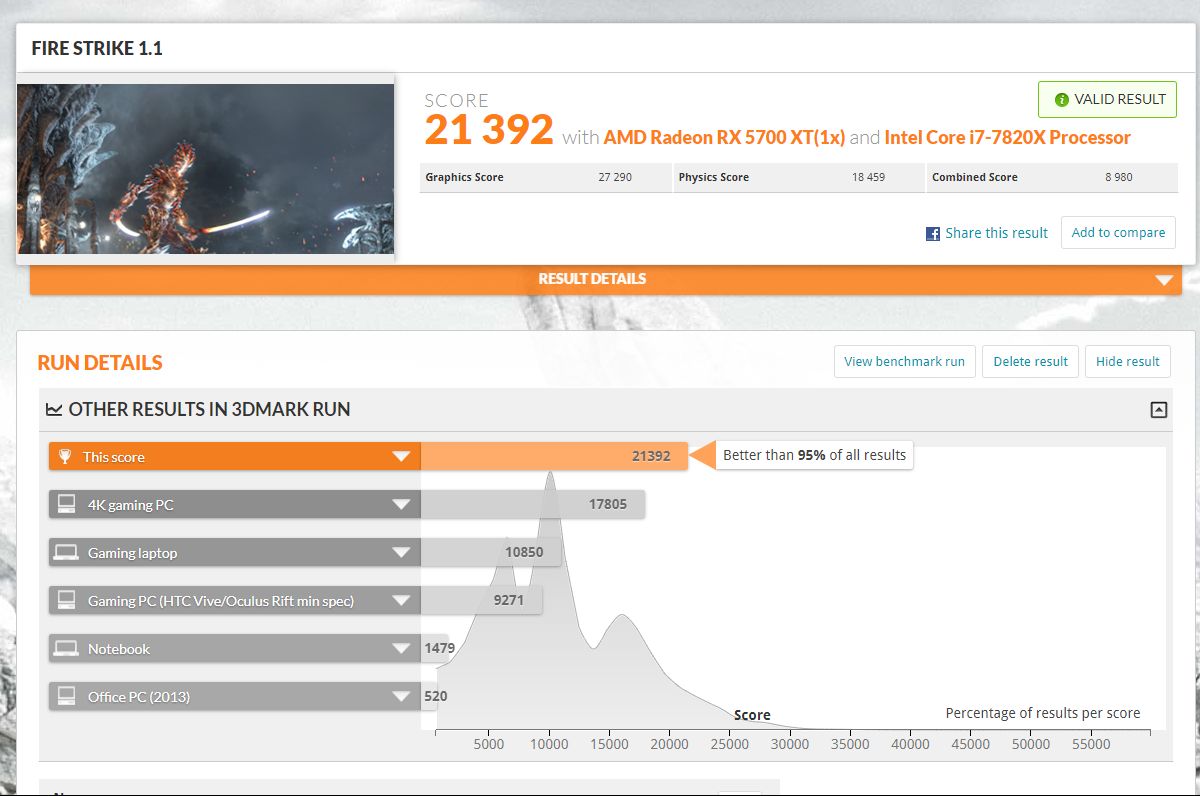
Task: Click the large 21 392 score number
Action: coord(489,130)
